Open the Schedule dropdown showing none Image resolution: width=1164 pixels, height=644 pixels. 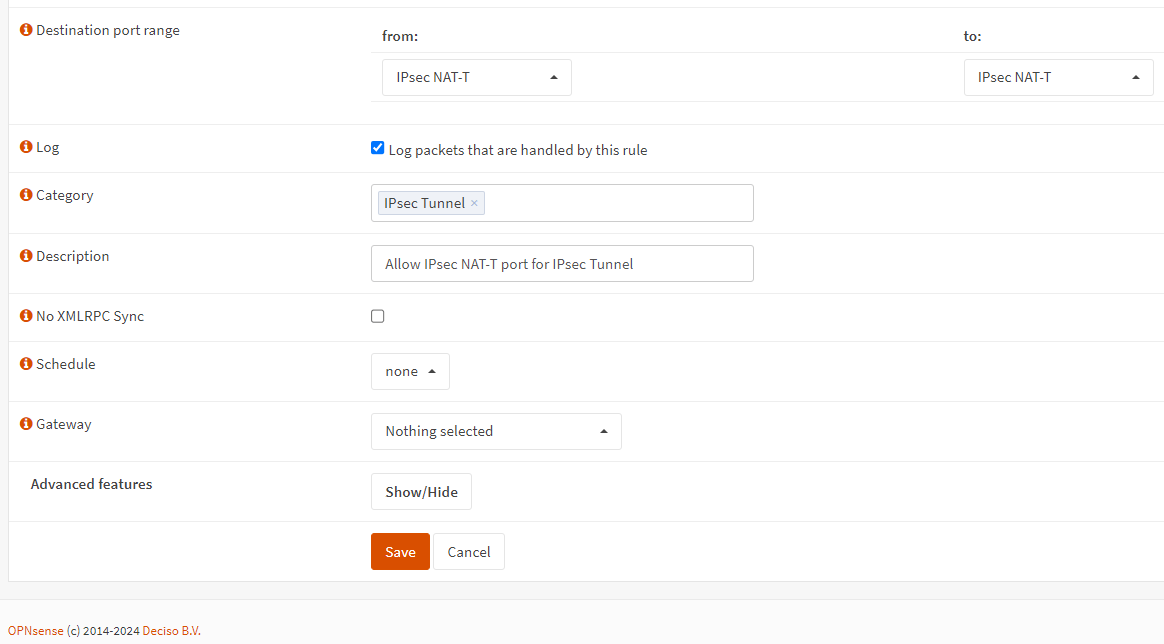(411, 371)
